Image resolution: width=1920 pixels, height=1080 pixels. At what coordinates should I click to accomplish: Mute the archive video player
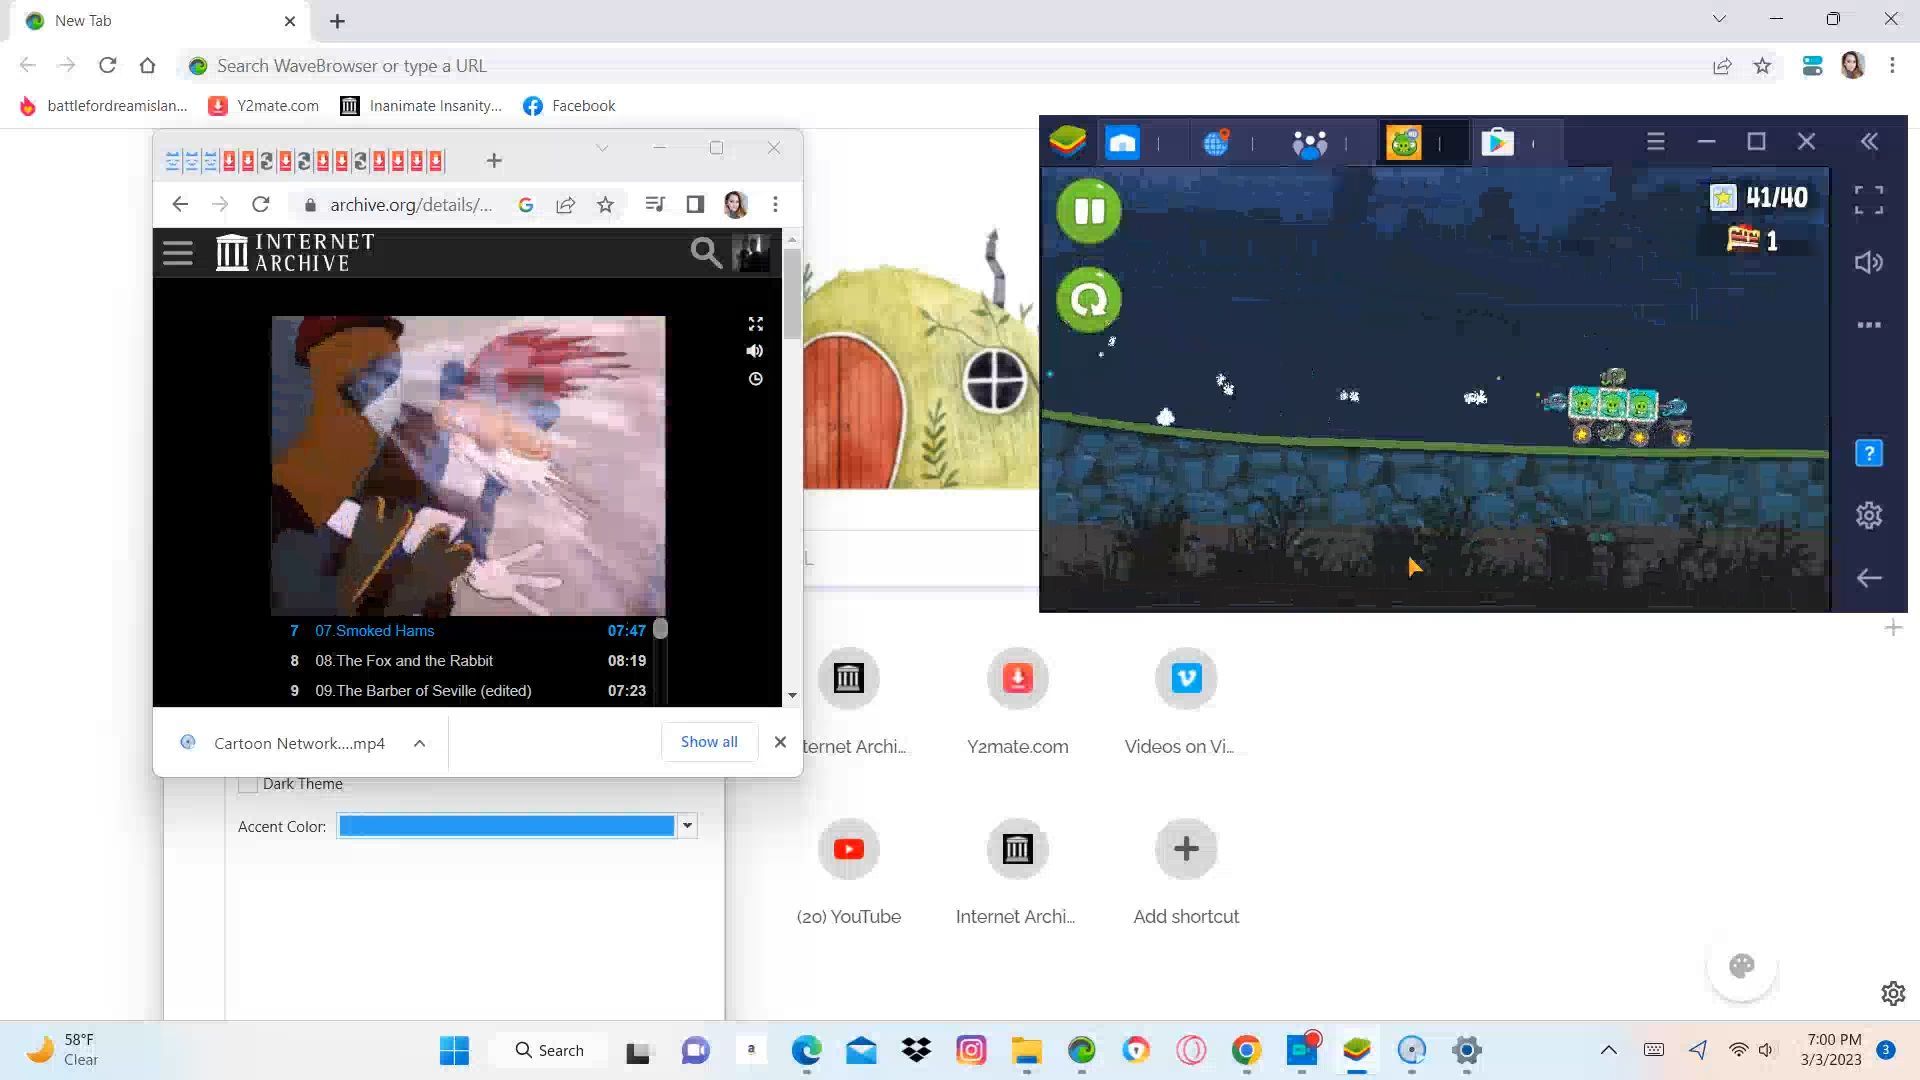point(755,351)
